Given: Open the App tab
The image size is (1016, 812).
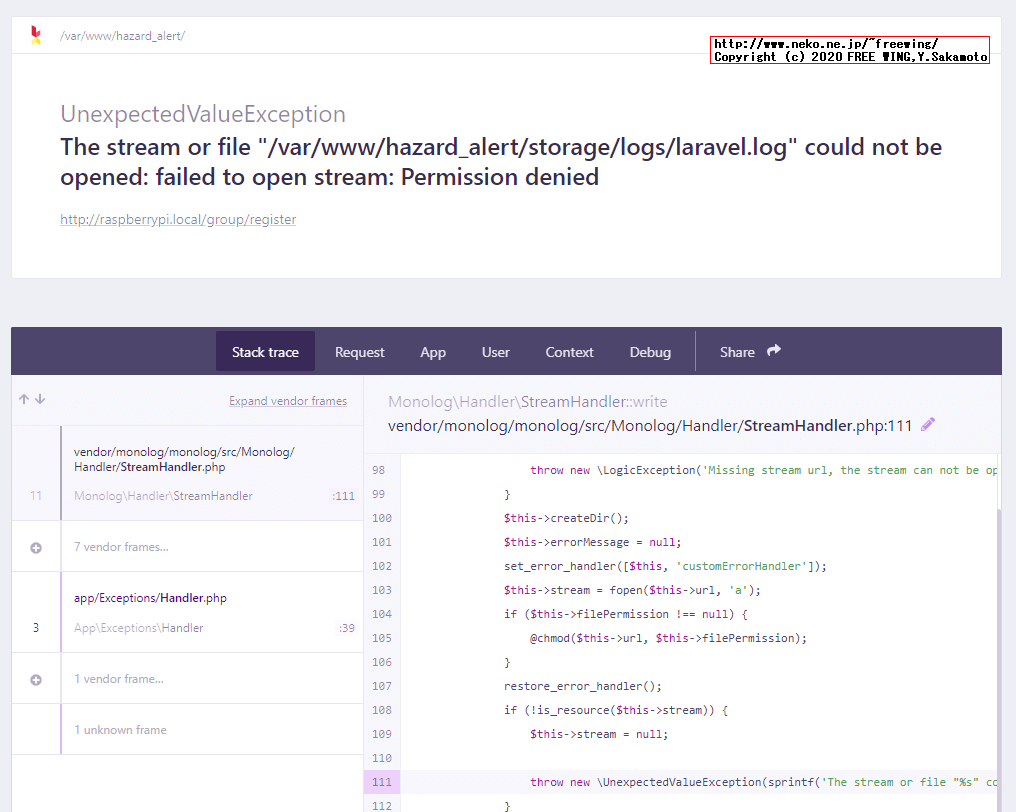Looking at the screenshot, I should pyautogui.click(x=433, y=352).
